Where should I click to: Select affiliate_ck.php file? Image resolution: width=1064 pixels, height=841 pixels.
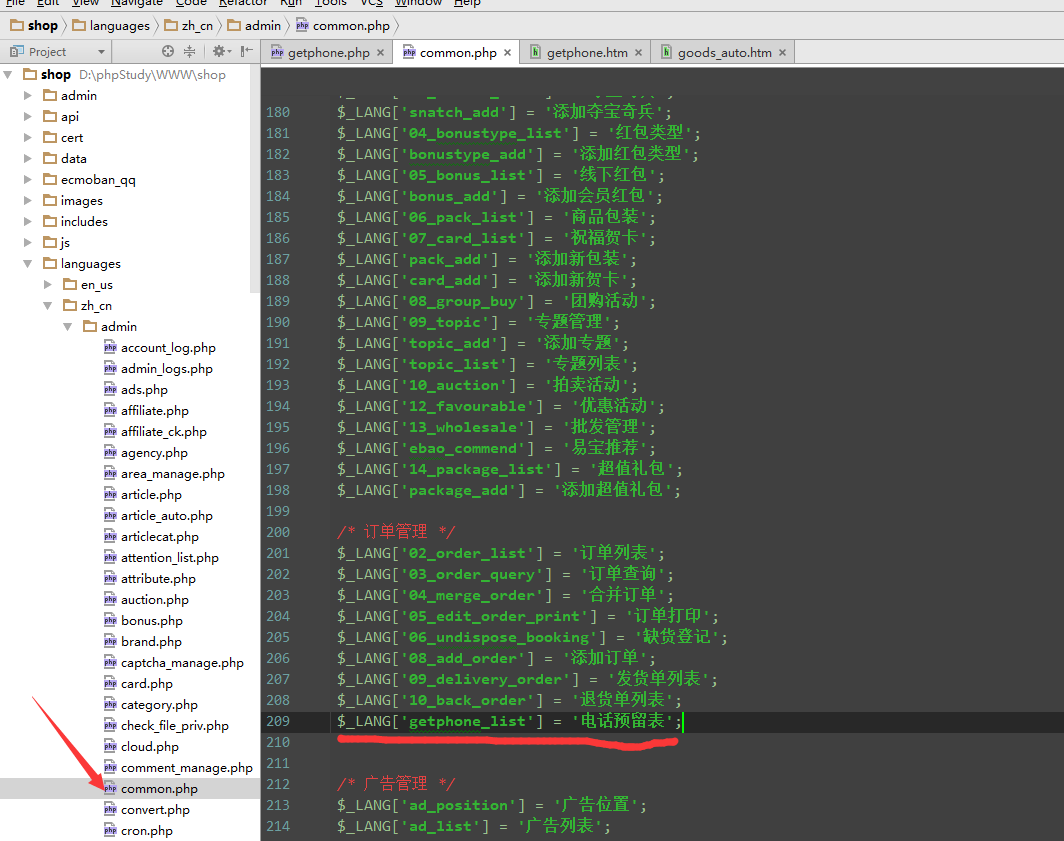click(164, 432)
